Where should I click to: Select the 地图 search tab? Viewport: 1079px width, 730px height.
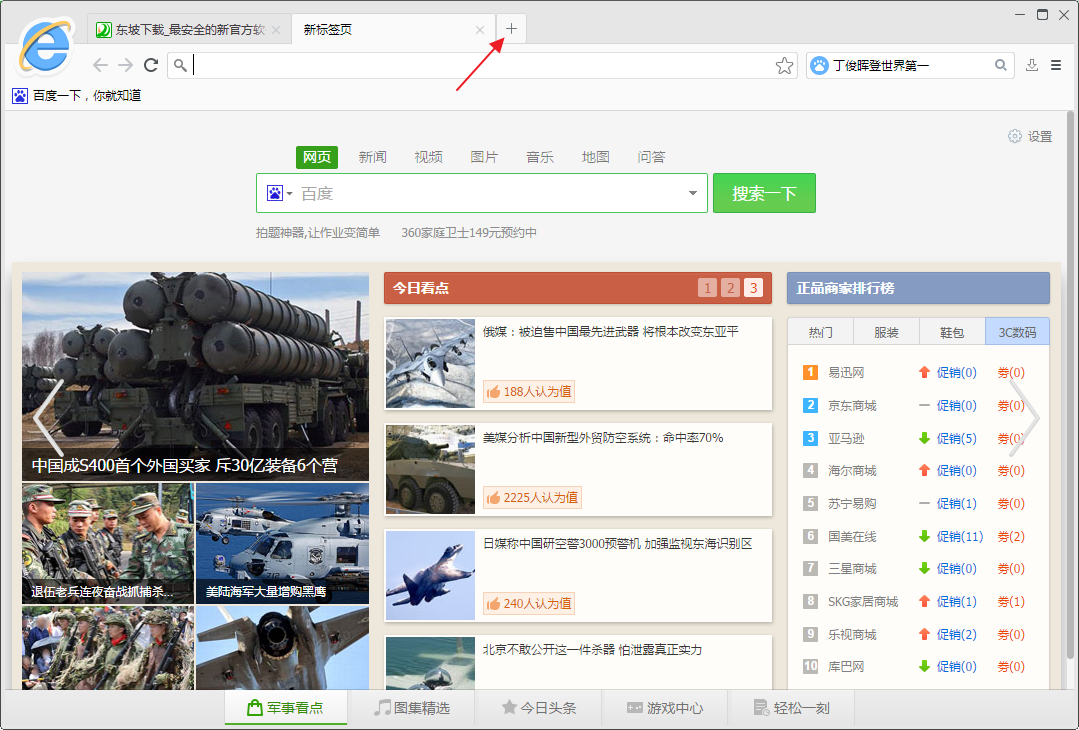tap(595, 157)
